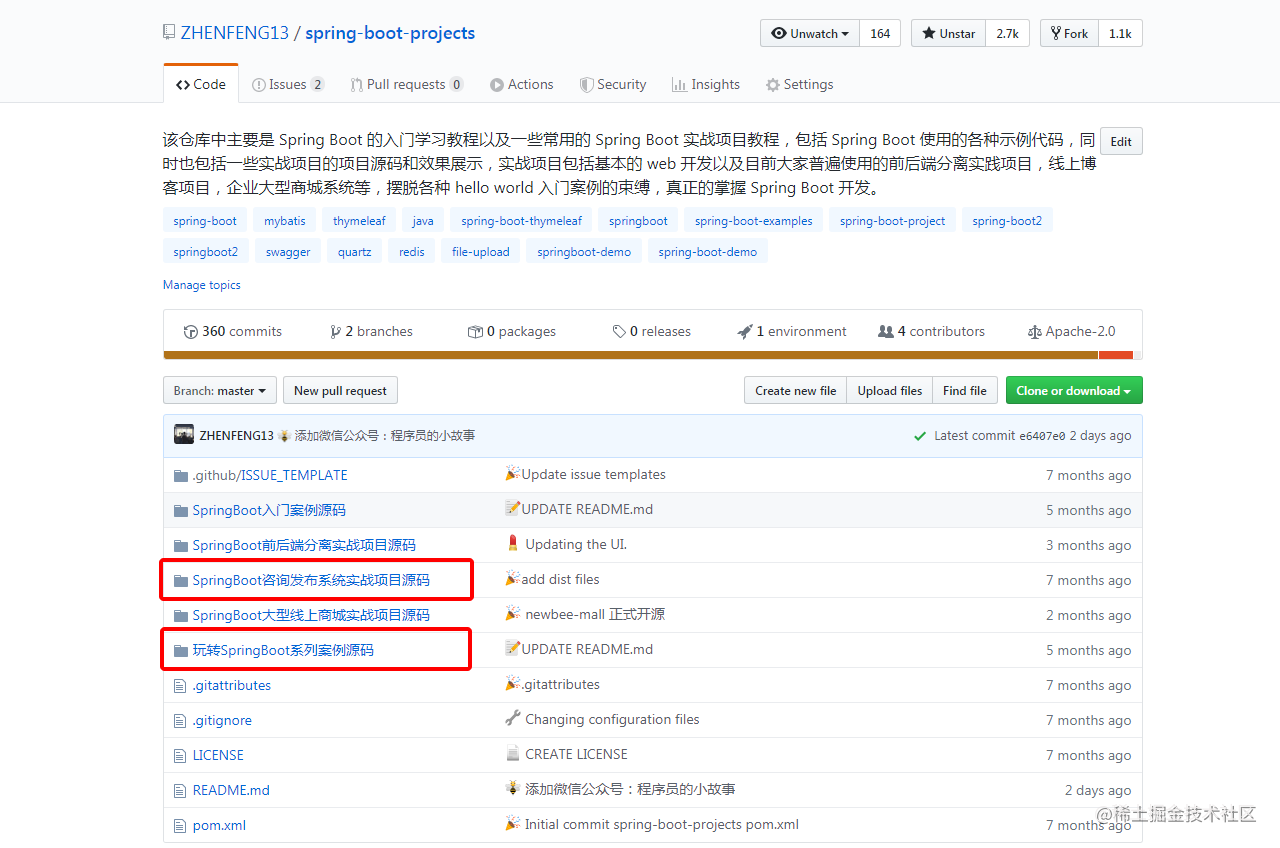Open the Pull requests tab
Image resolution: width=1280 pixels, height=848 pixels.
(407, 84)
